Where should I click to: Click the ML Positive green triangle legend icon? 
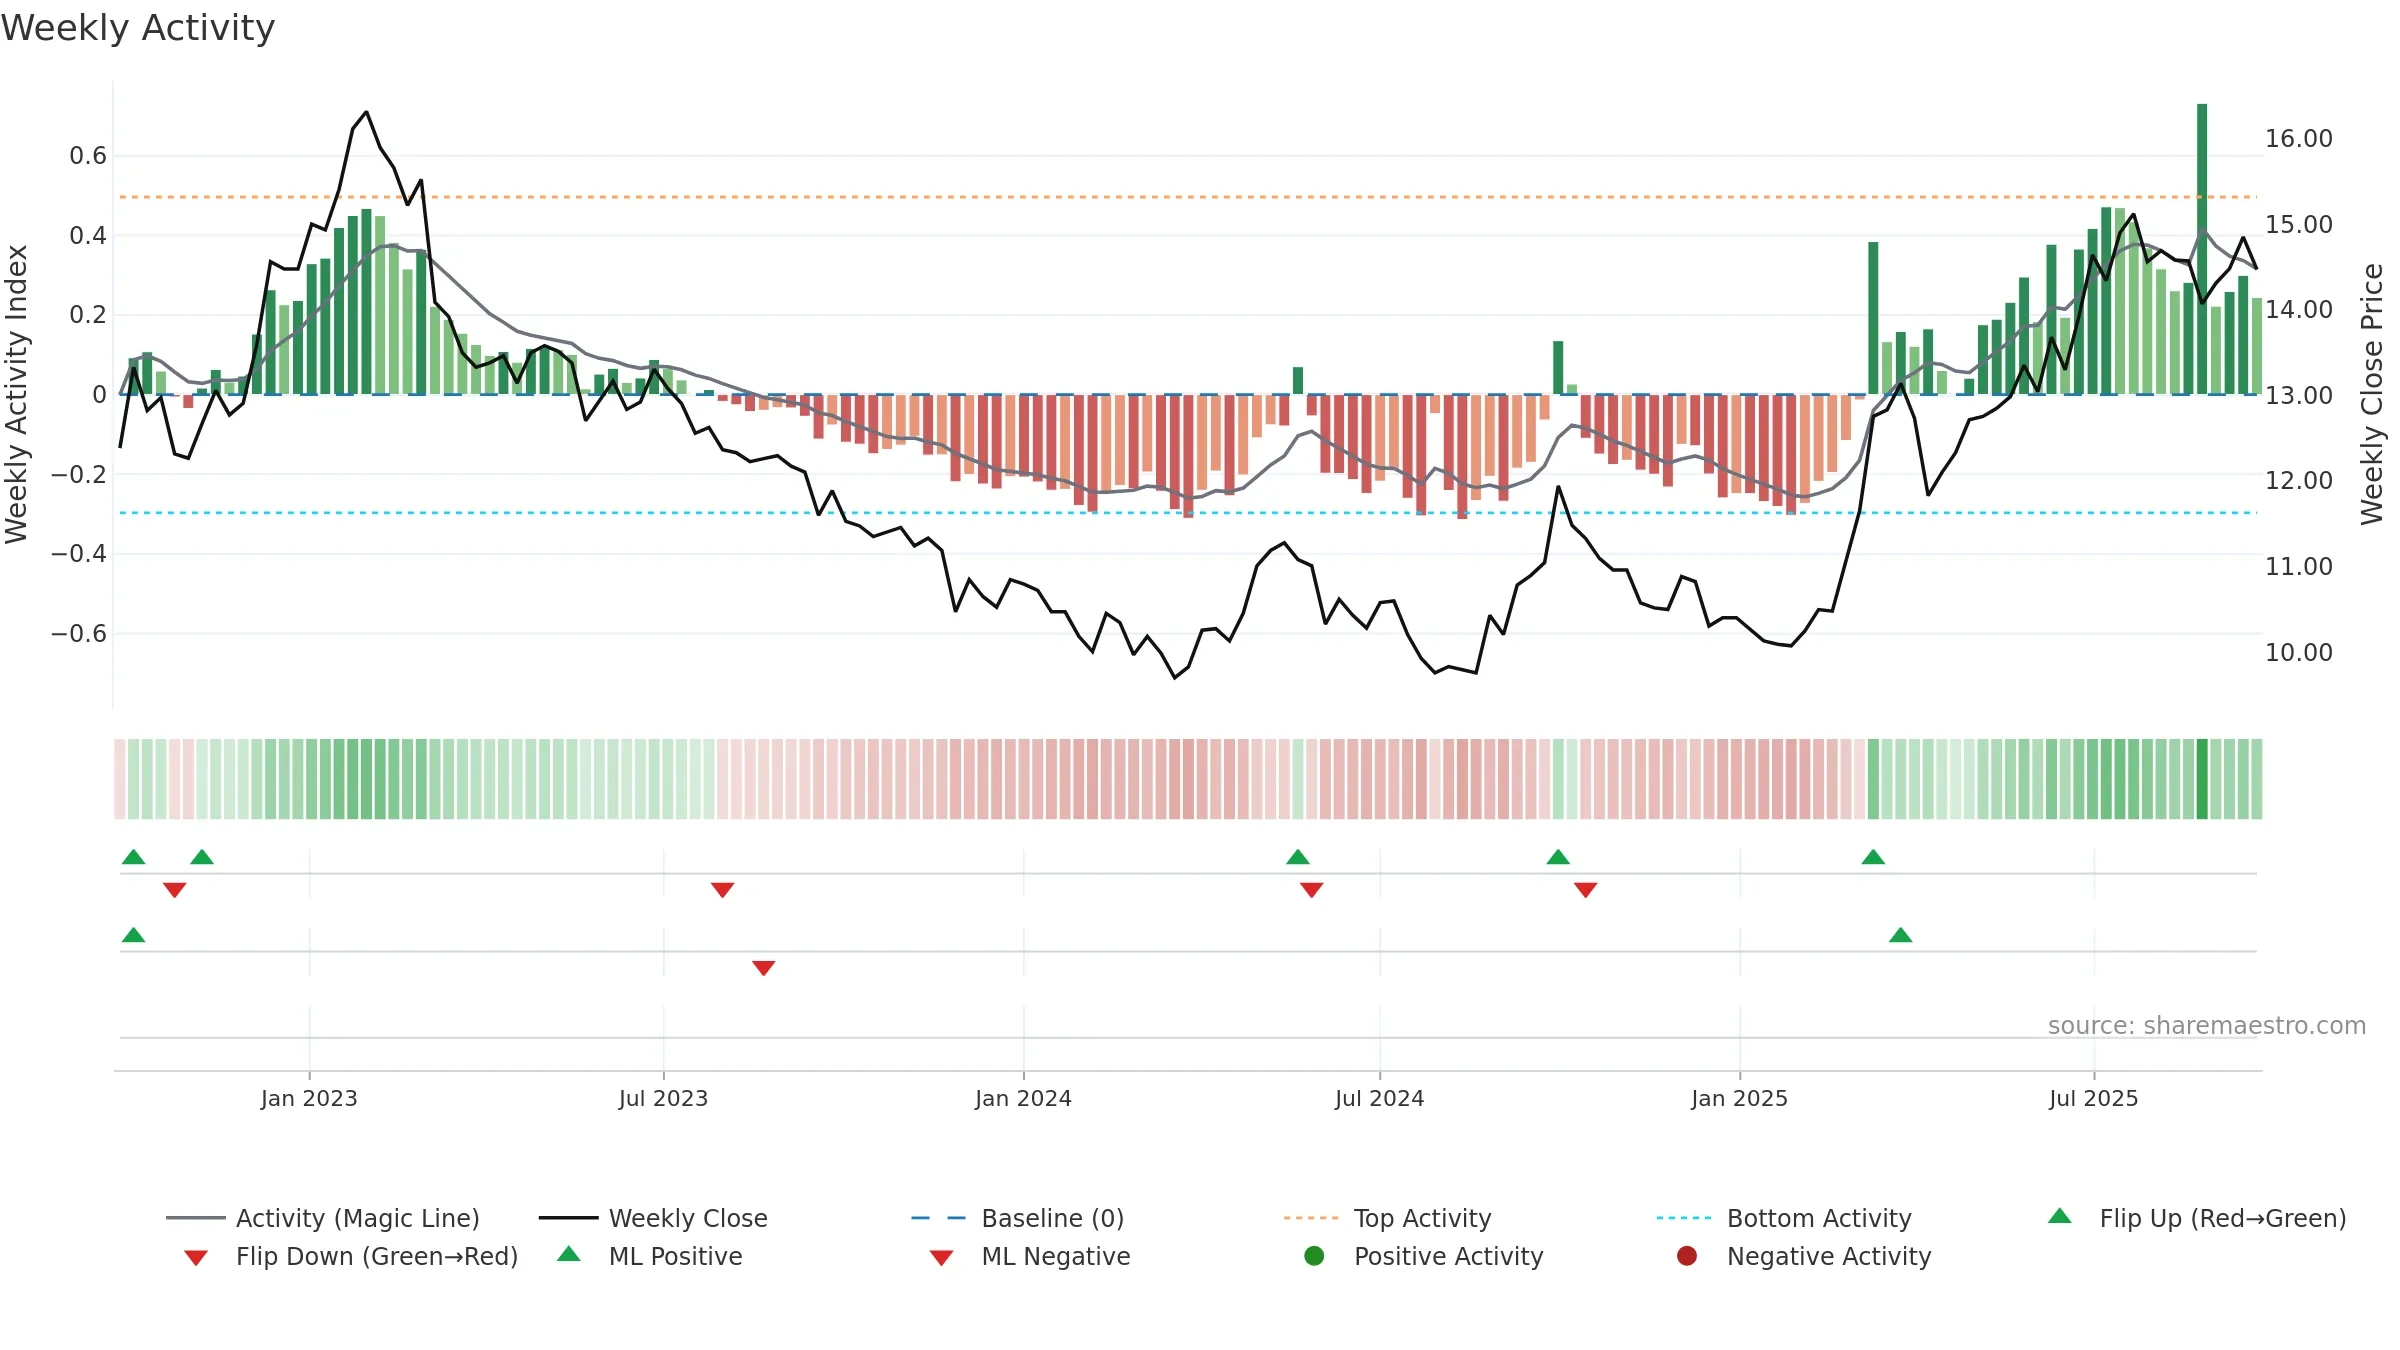point(568,1254)
